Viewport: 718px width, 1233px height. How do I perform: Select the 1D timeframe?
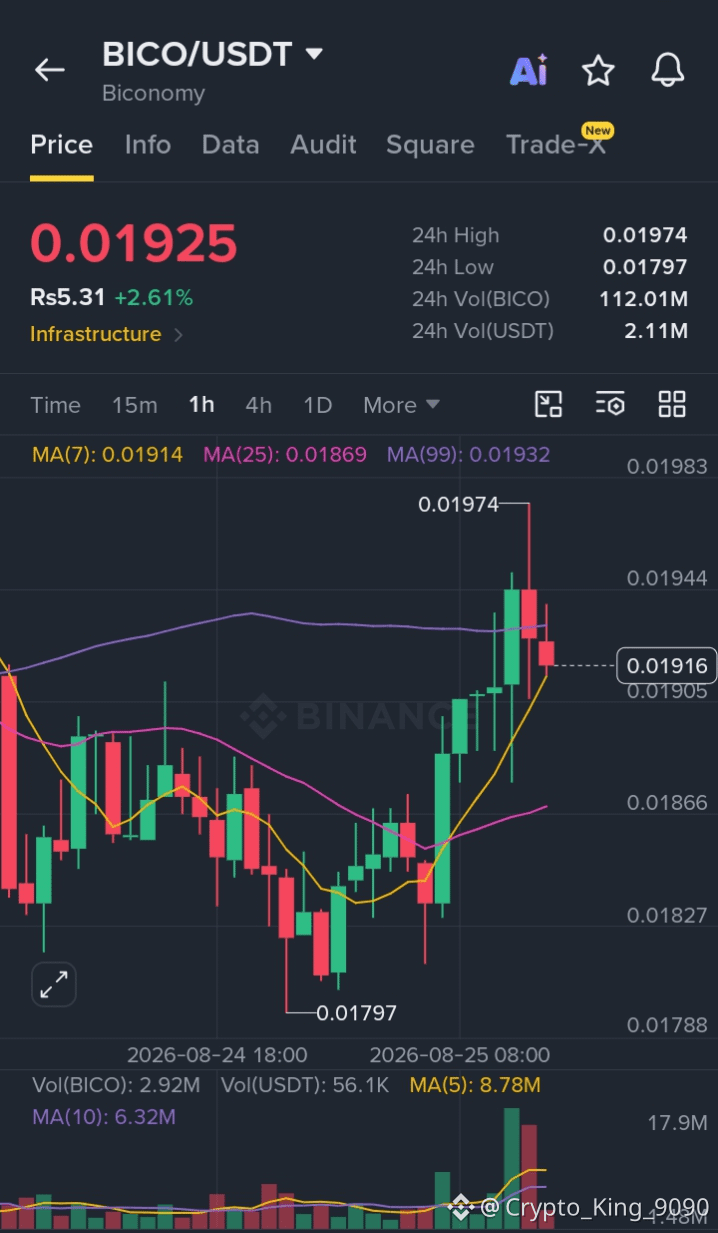tap(318, 405)
